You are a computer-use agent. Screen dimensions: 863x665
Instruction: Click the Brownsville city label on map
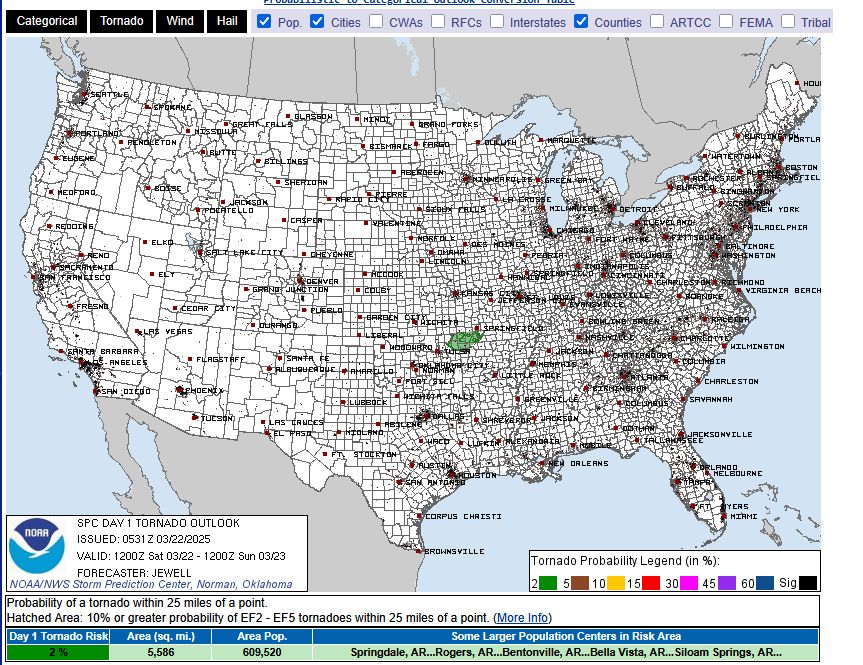(x=455, y=551)
